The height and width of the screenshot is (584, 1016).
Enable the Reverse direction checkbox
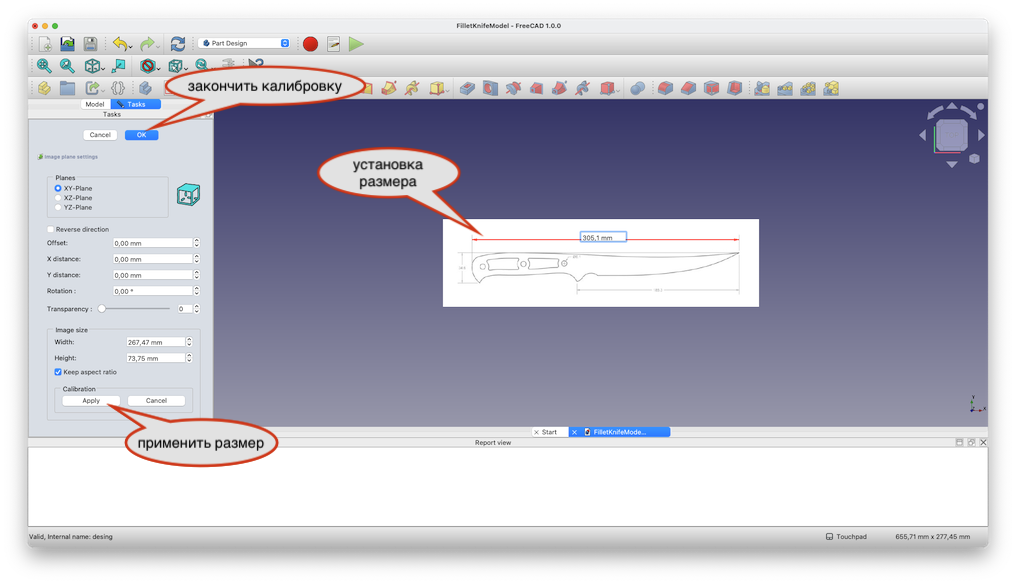(x=51, y=230)
